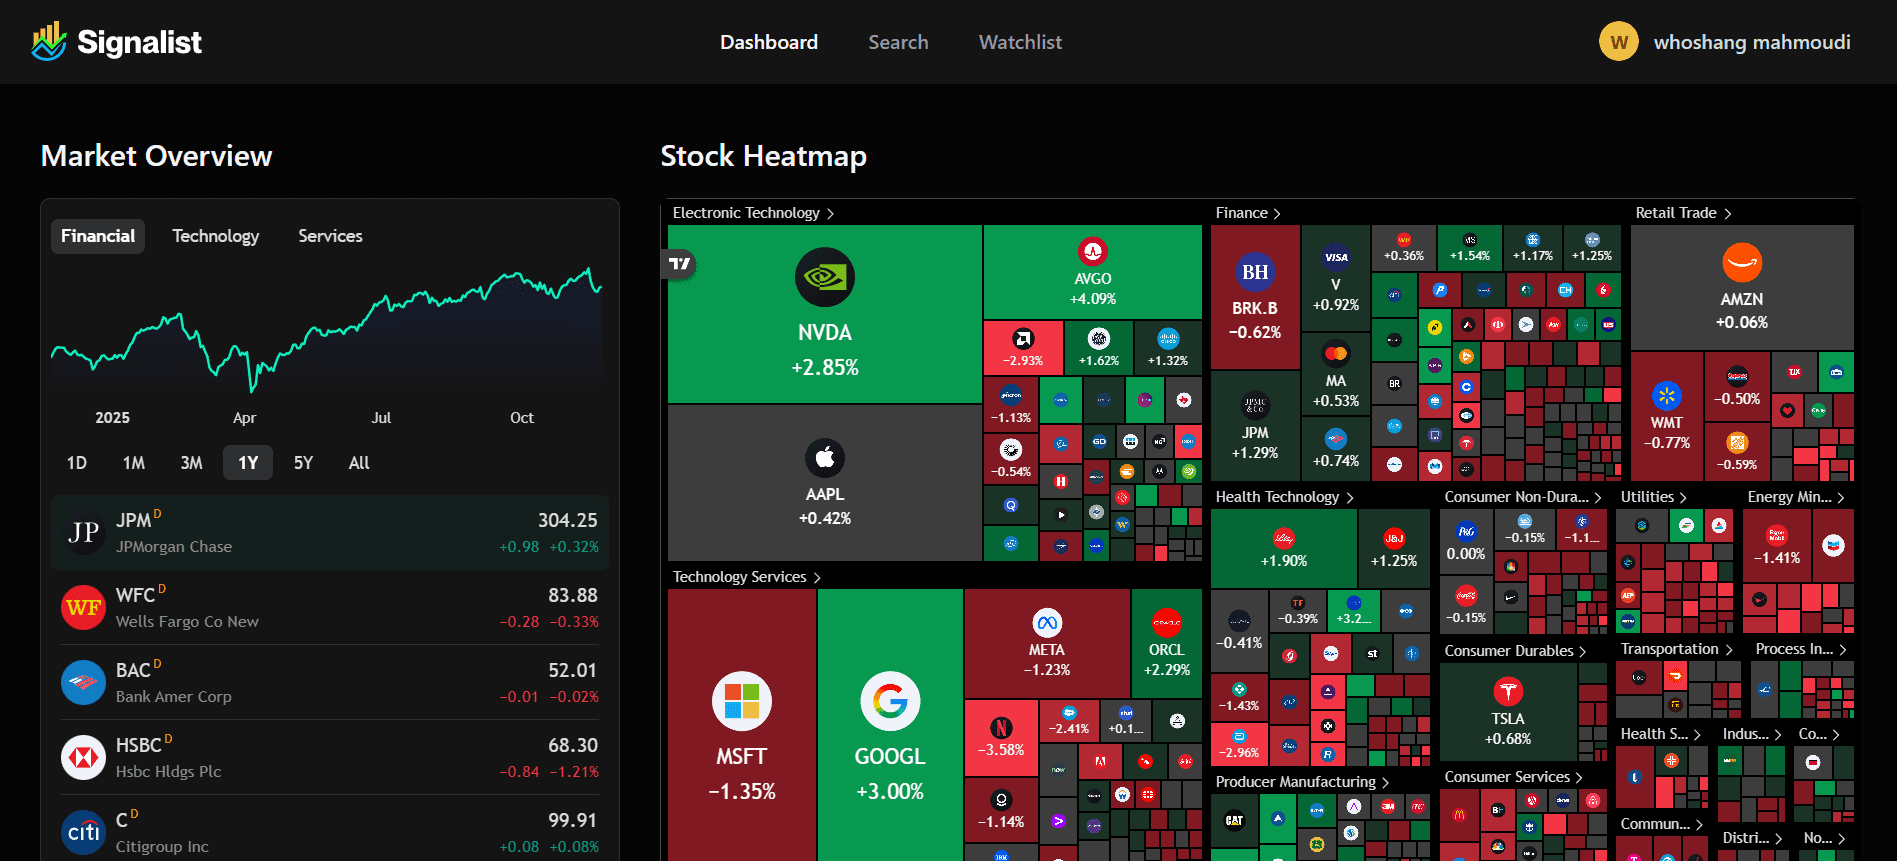Open the JPMorgan Chase stock row
Viewport: 1897px width, 861px height.
coord(330,533)
